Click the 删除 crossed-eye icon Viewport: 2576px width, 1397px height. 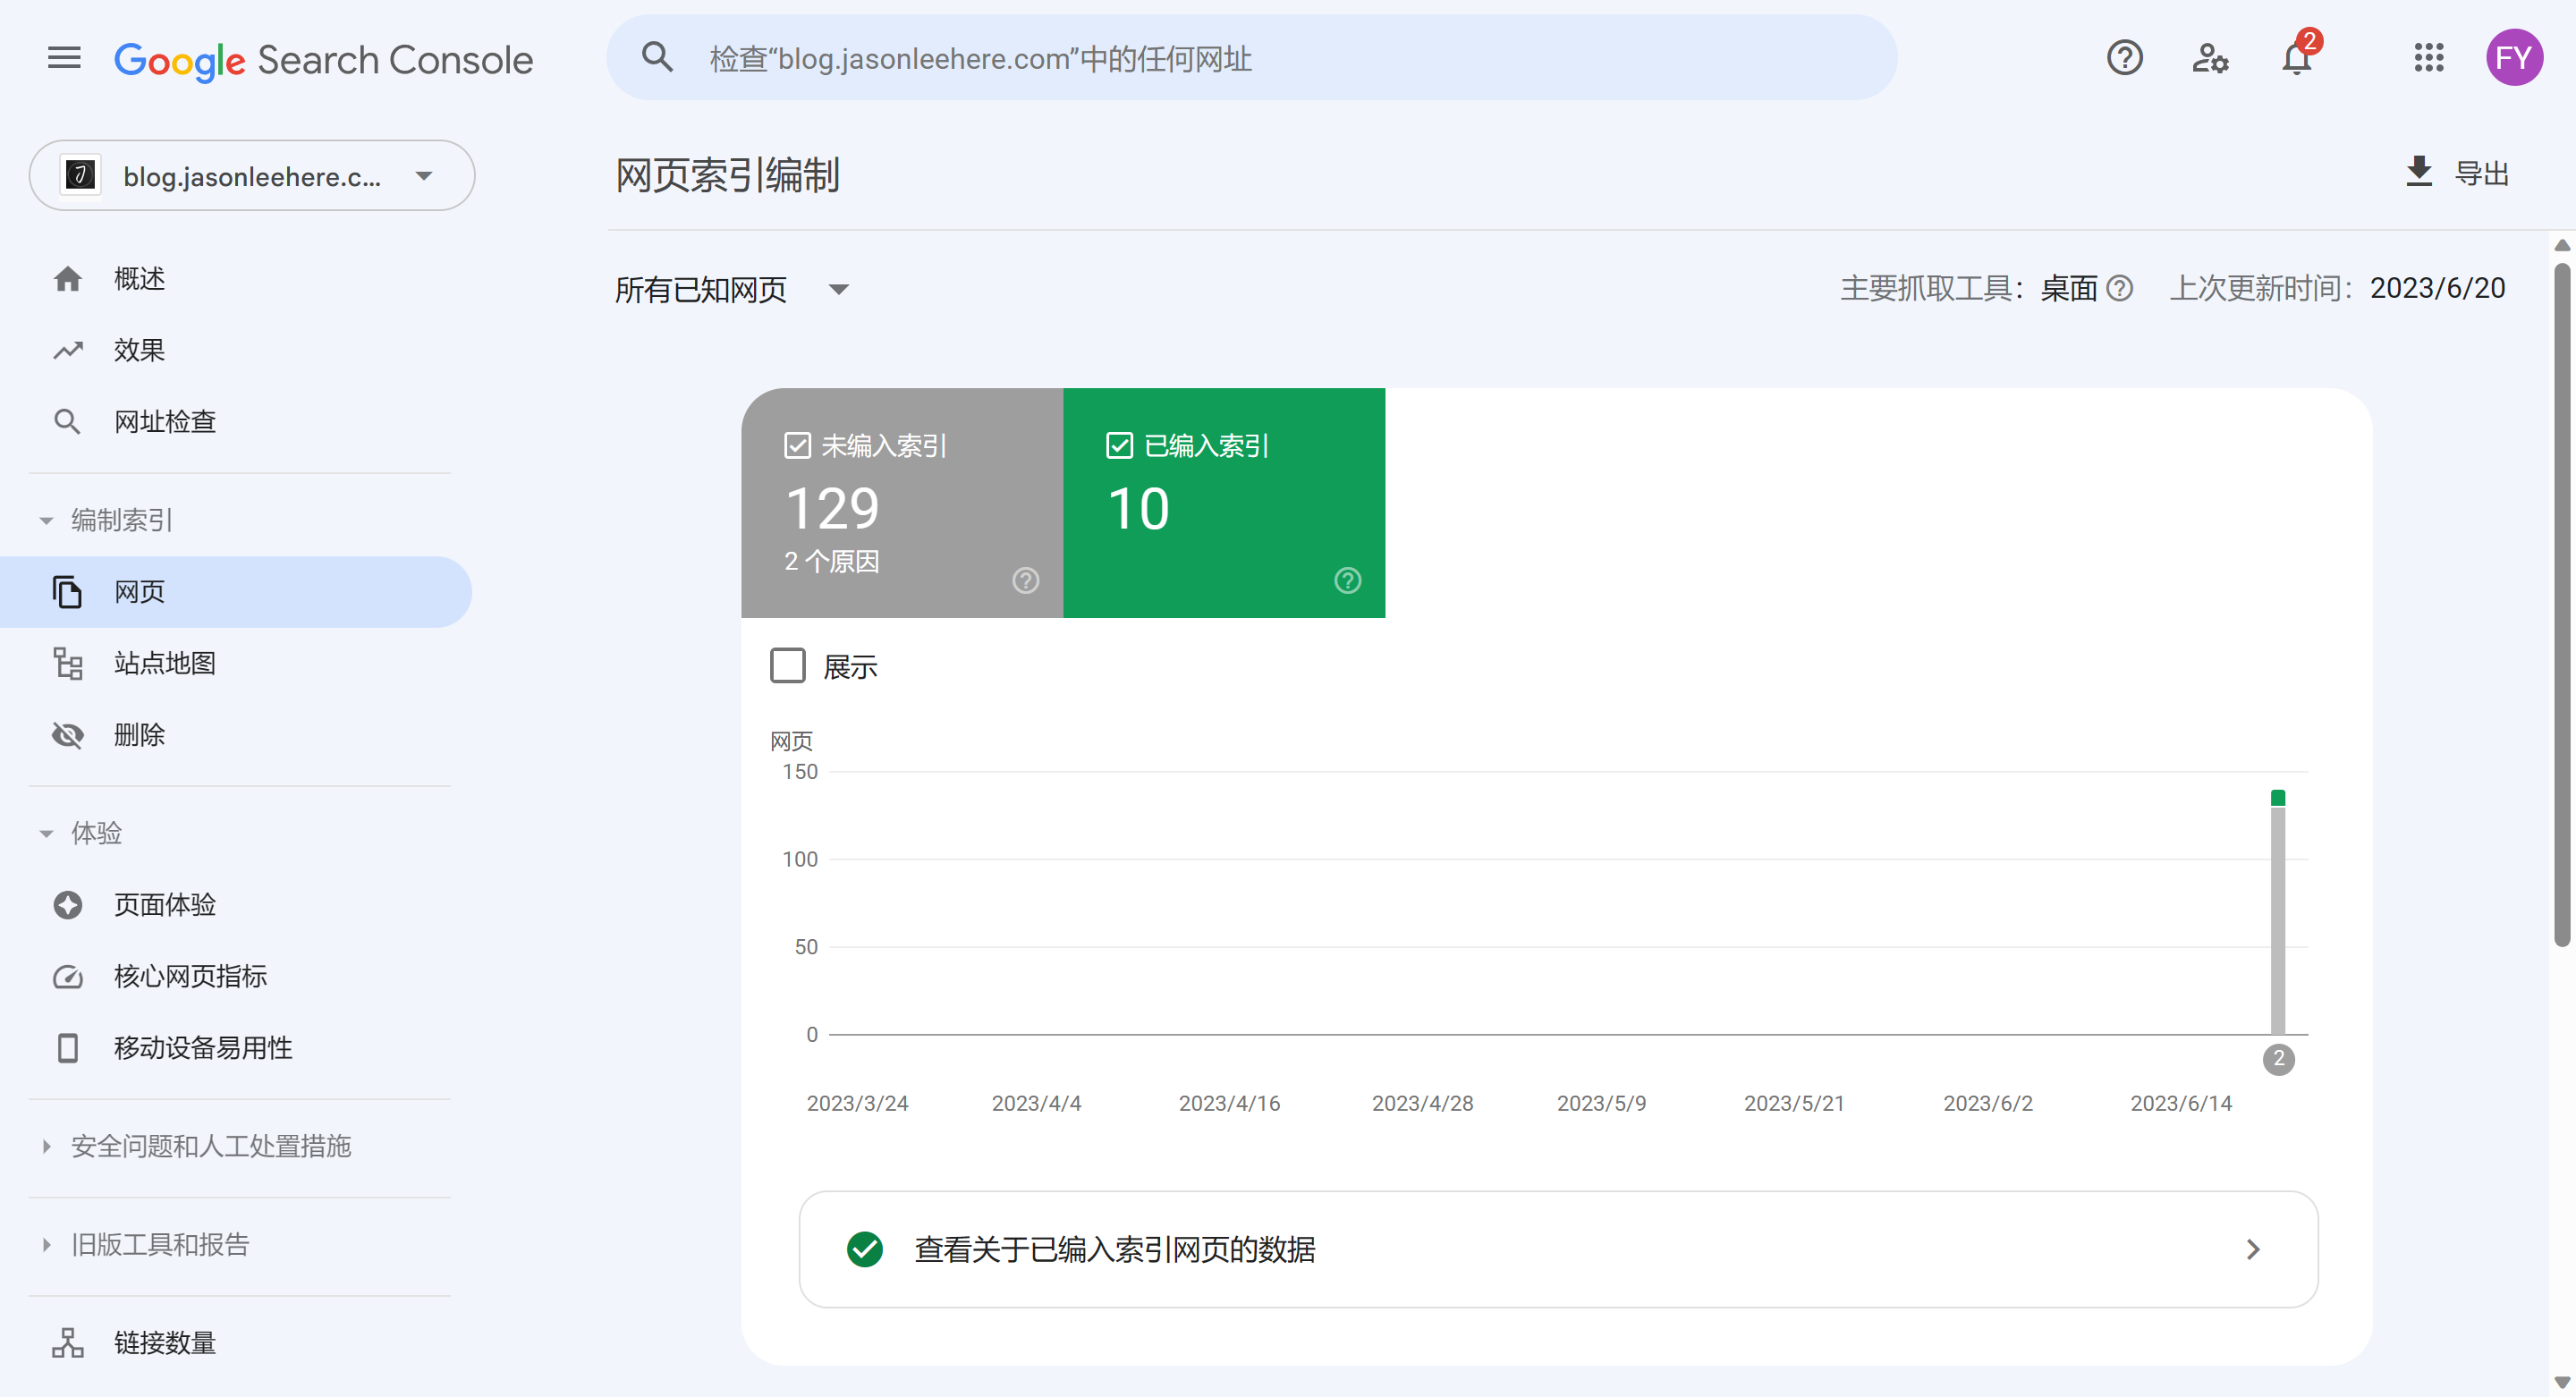coord(67,735)
